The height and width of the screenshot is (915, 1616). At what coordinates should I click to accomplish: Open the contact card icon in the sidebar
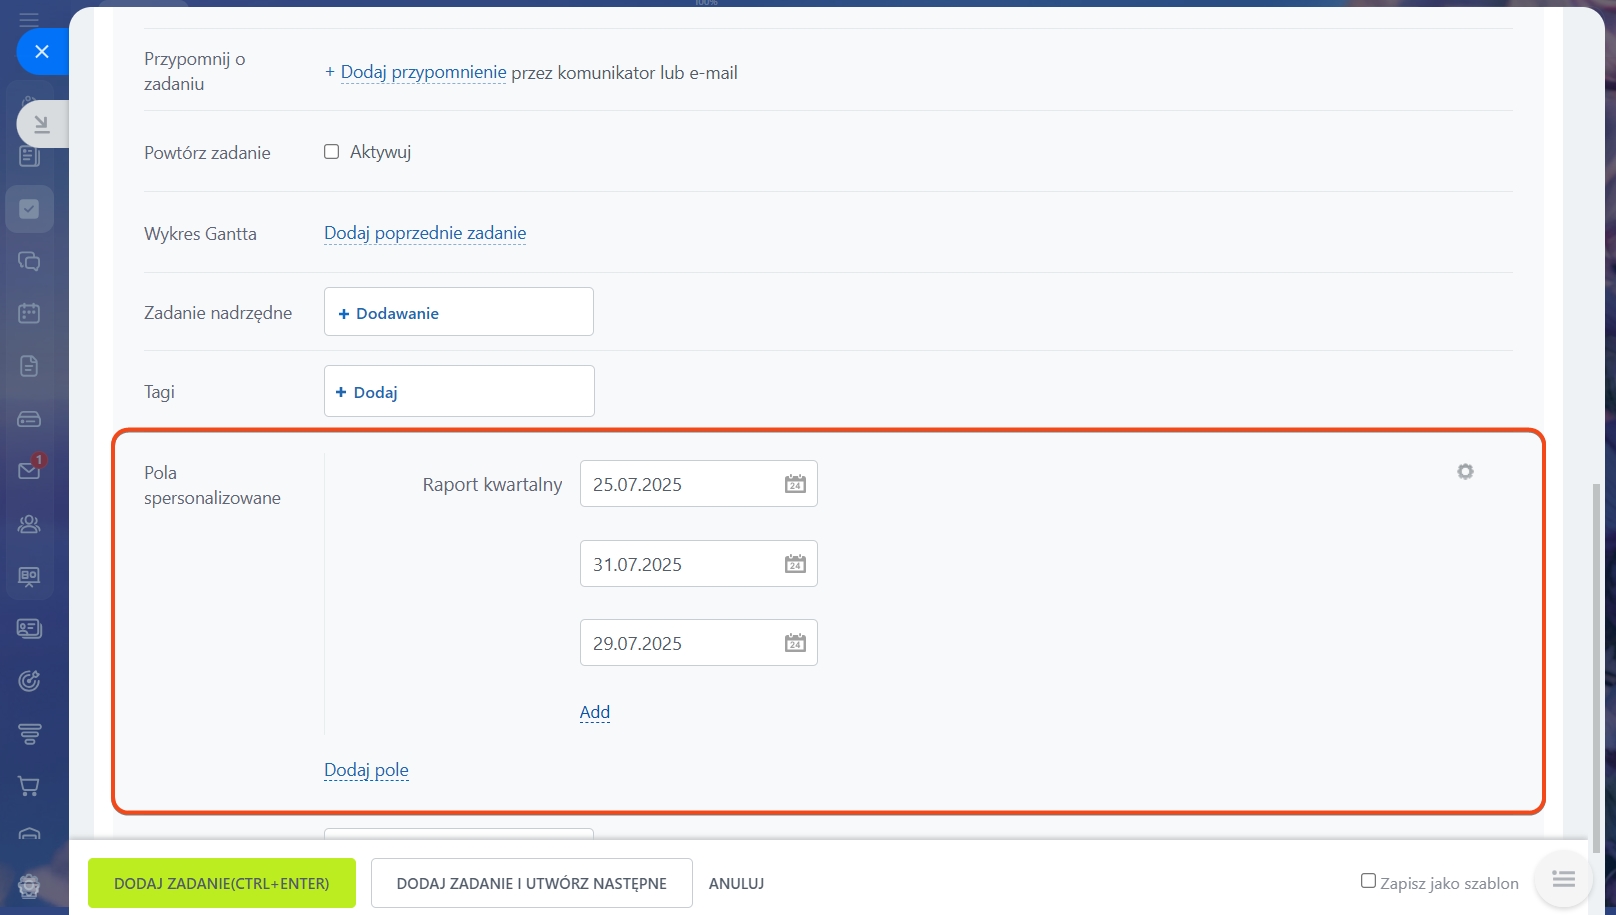tap(29, 628)
